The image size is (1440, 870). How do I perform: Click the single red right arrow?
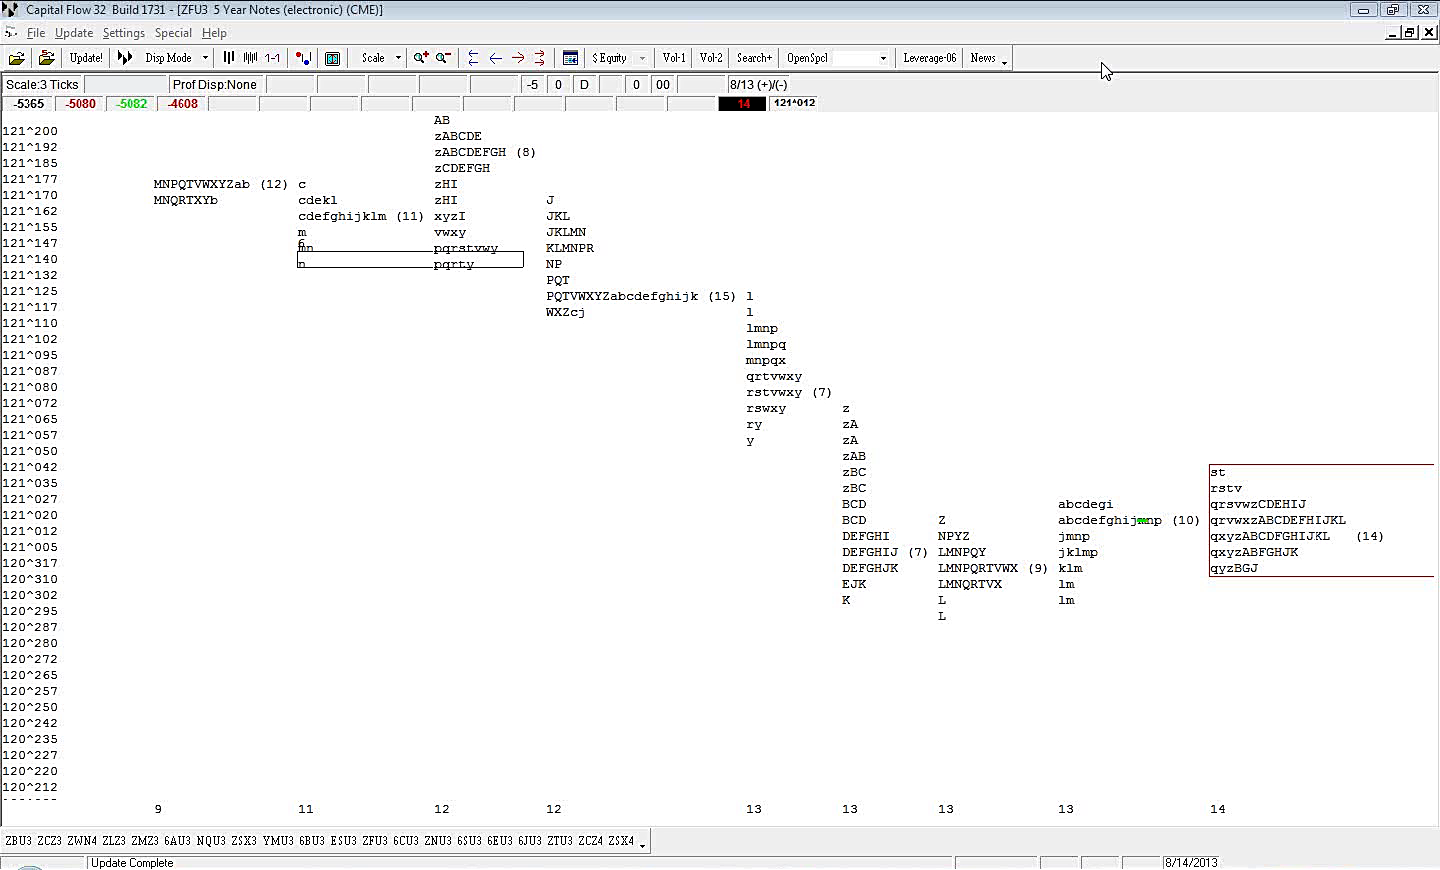(517, 58)
